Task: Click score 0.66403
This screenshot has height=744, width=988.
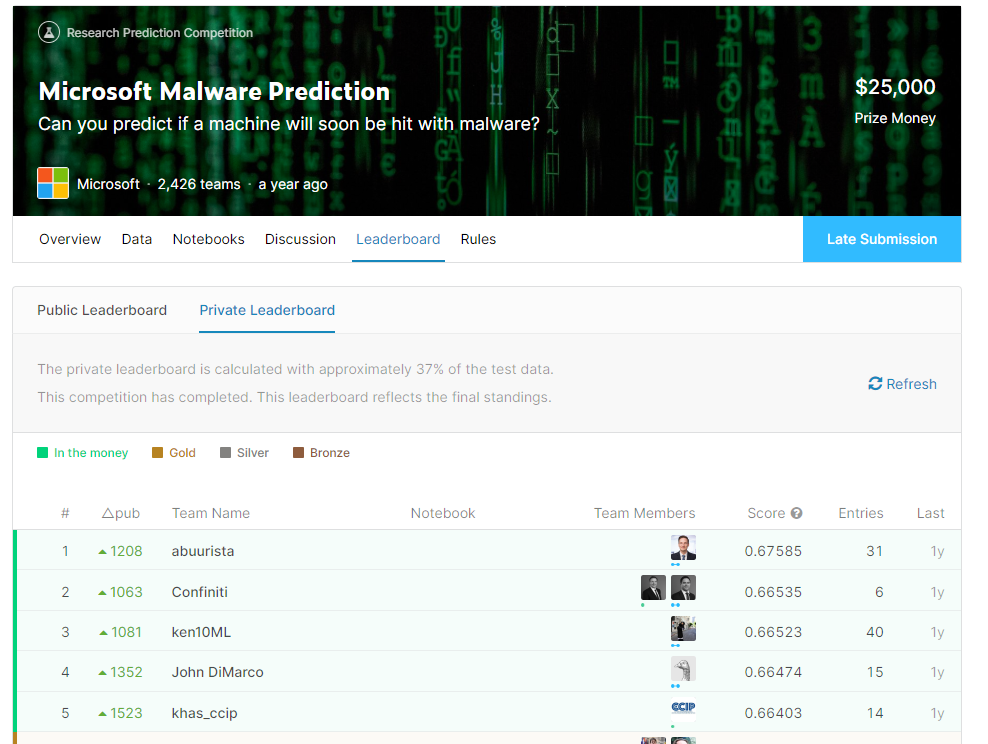Action: [x=773, y=713]
